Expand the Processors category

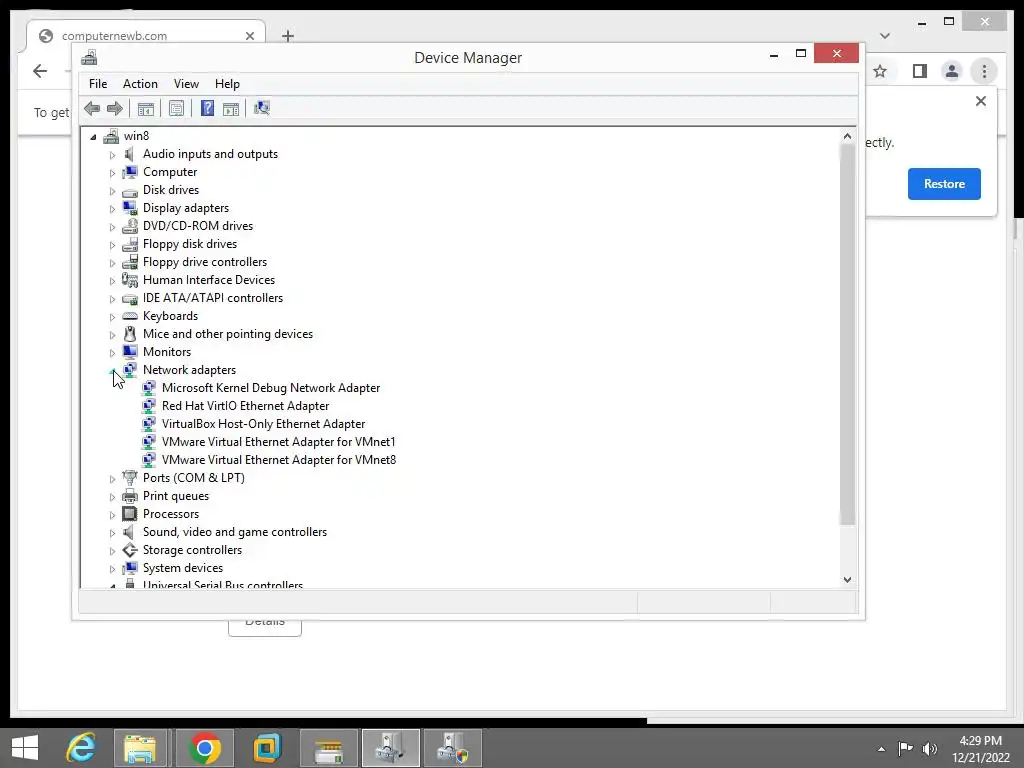[x=112, y=515]
